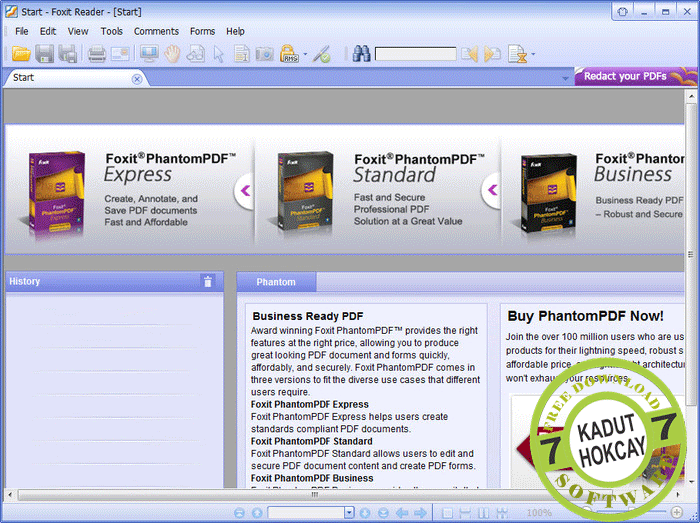
Task: Go to next page button in status bar
Action: [x=365, y=513]
